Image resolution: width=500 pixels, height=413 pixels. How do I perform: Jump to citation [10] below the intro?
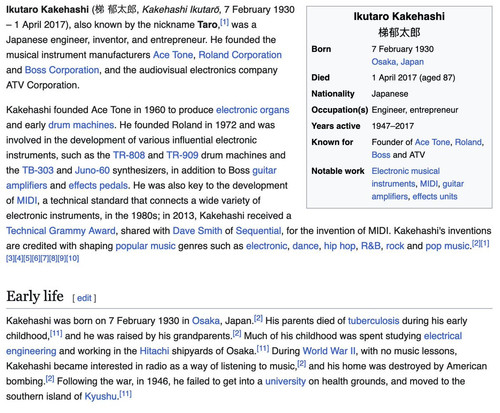pyautogui.click(x=73, y=258)
